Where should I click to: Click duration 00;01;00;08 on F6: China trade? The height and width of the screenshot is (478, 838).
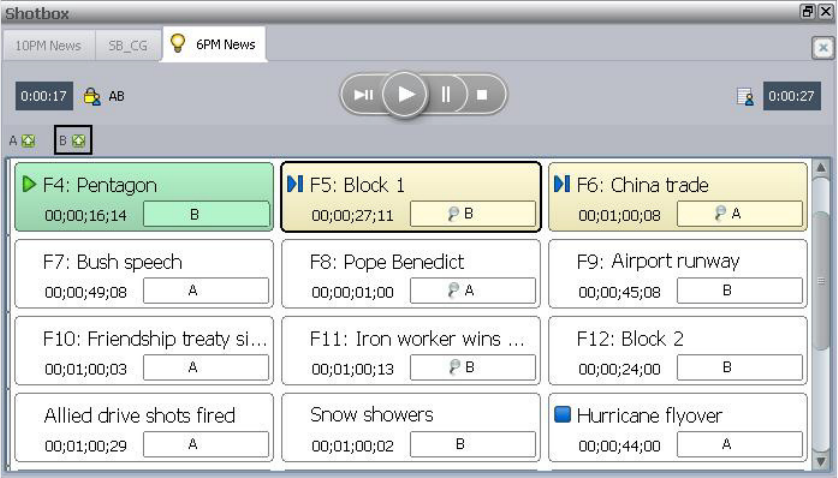(619, 215)
